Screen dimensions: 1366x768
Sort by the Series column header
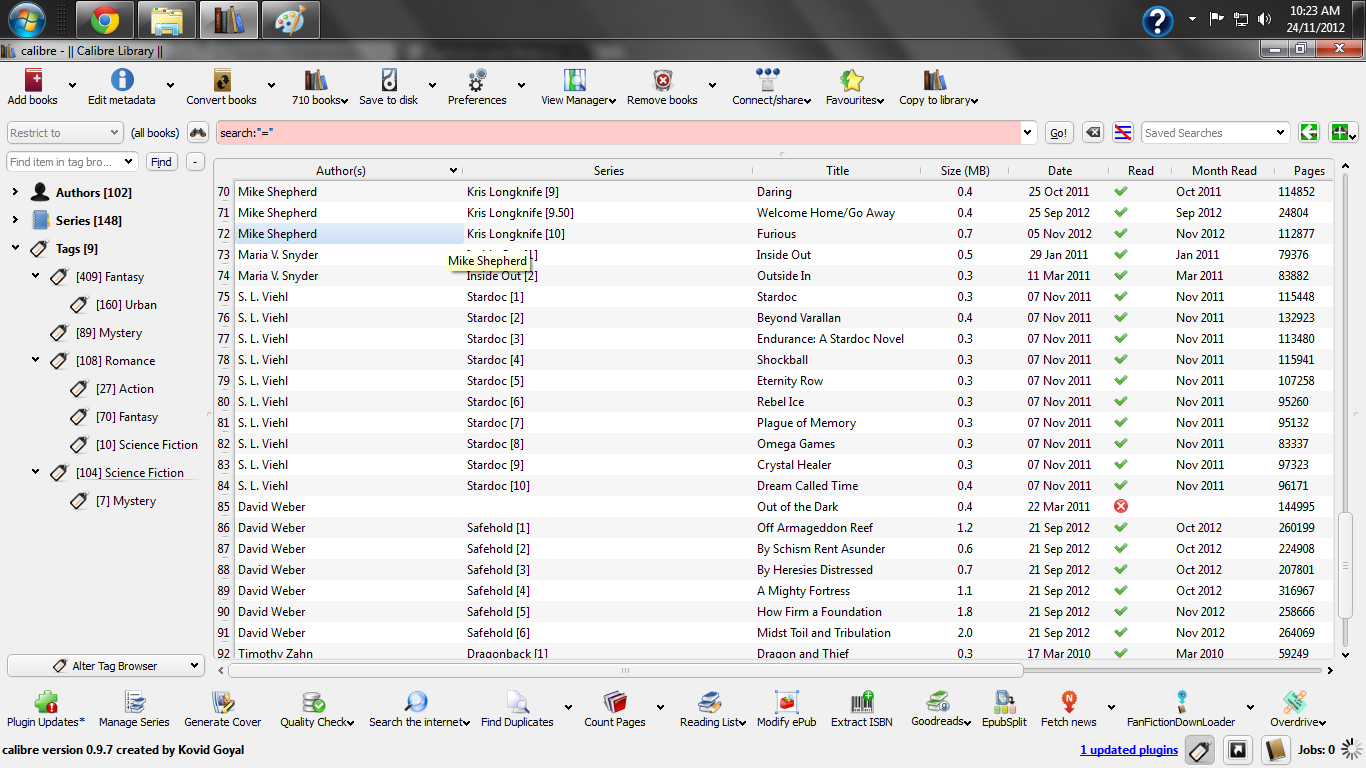608,171
